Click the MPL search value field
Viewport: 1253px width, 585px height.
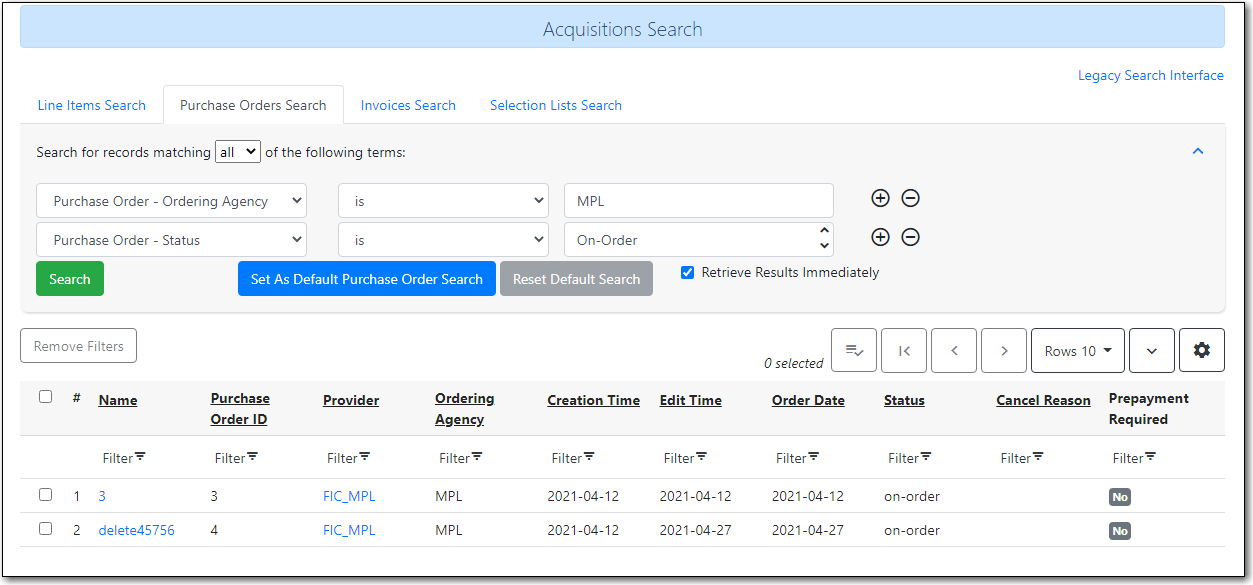tap(698, 200)
